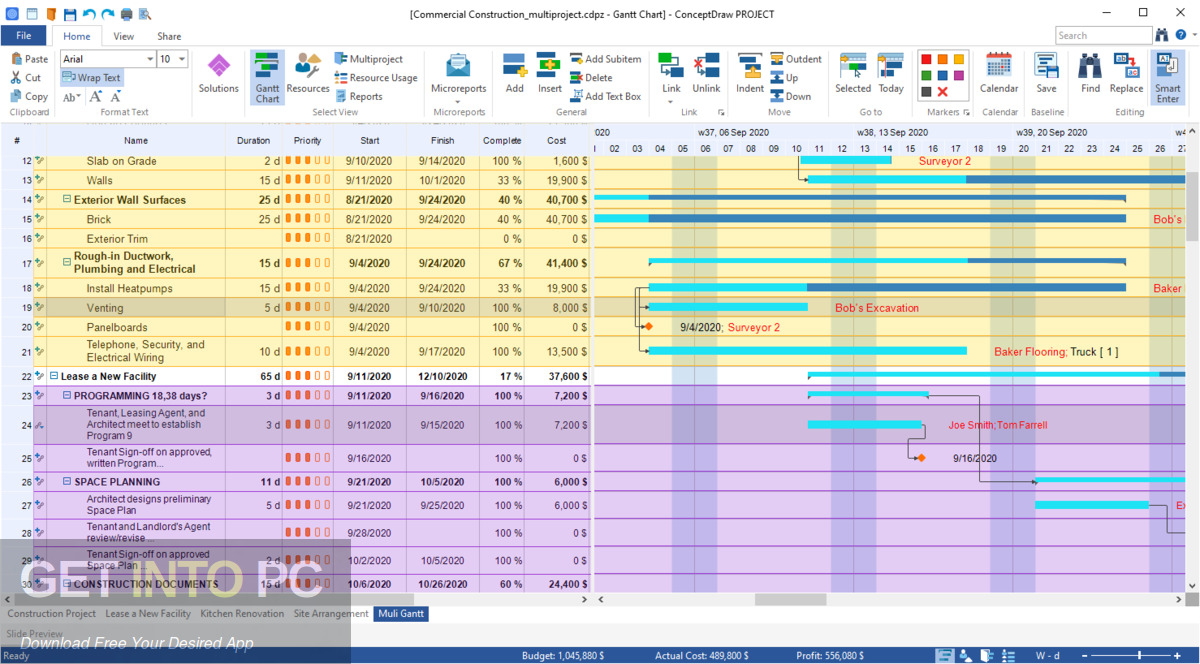Switch to the View ribbon tab
Image resolution: width=1200 pixels, height=664 pixels.
pyautogui.click(x=124, y=36)
